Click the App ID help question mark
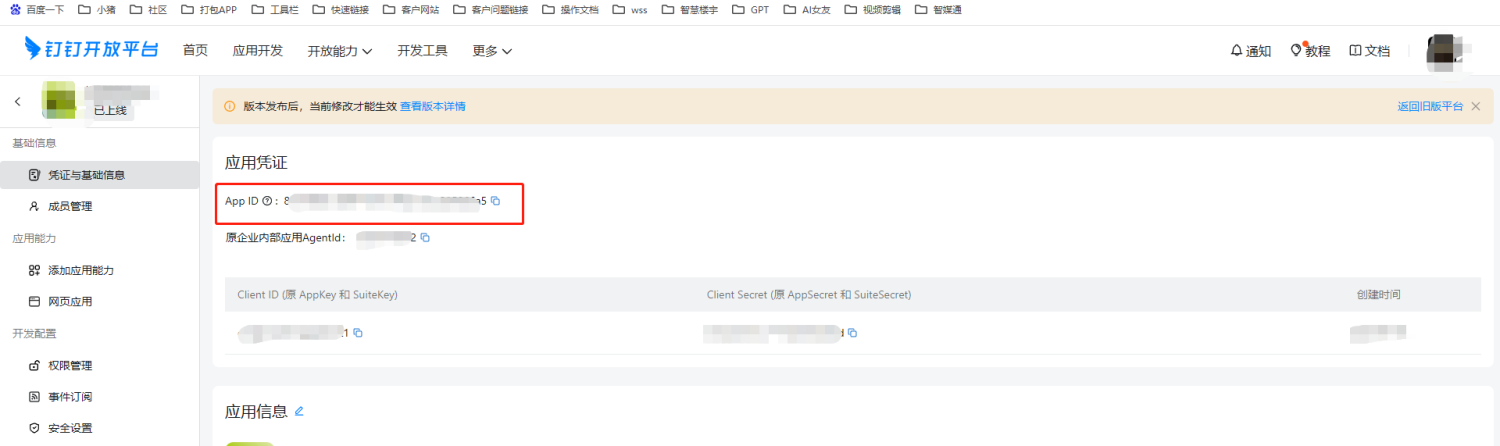The image size is (1500, 446). [x=267, y=201]
